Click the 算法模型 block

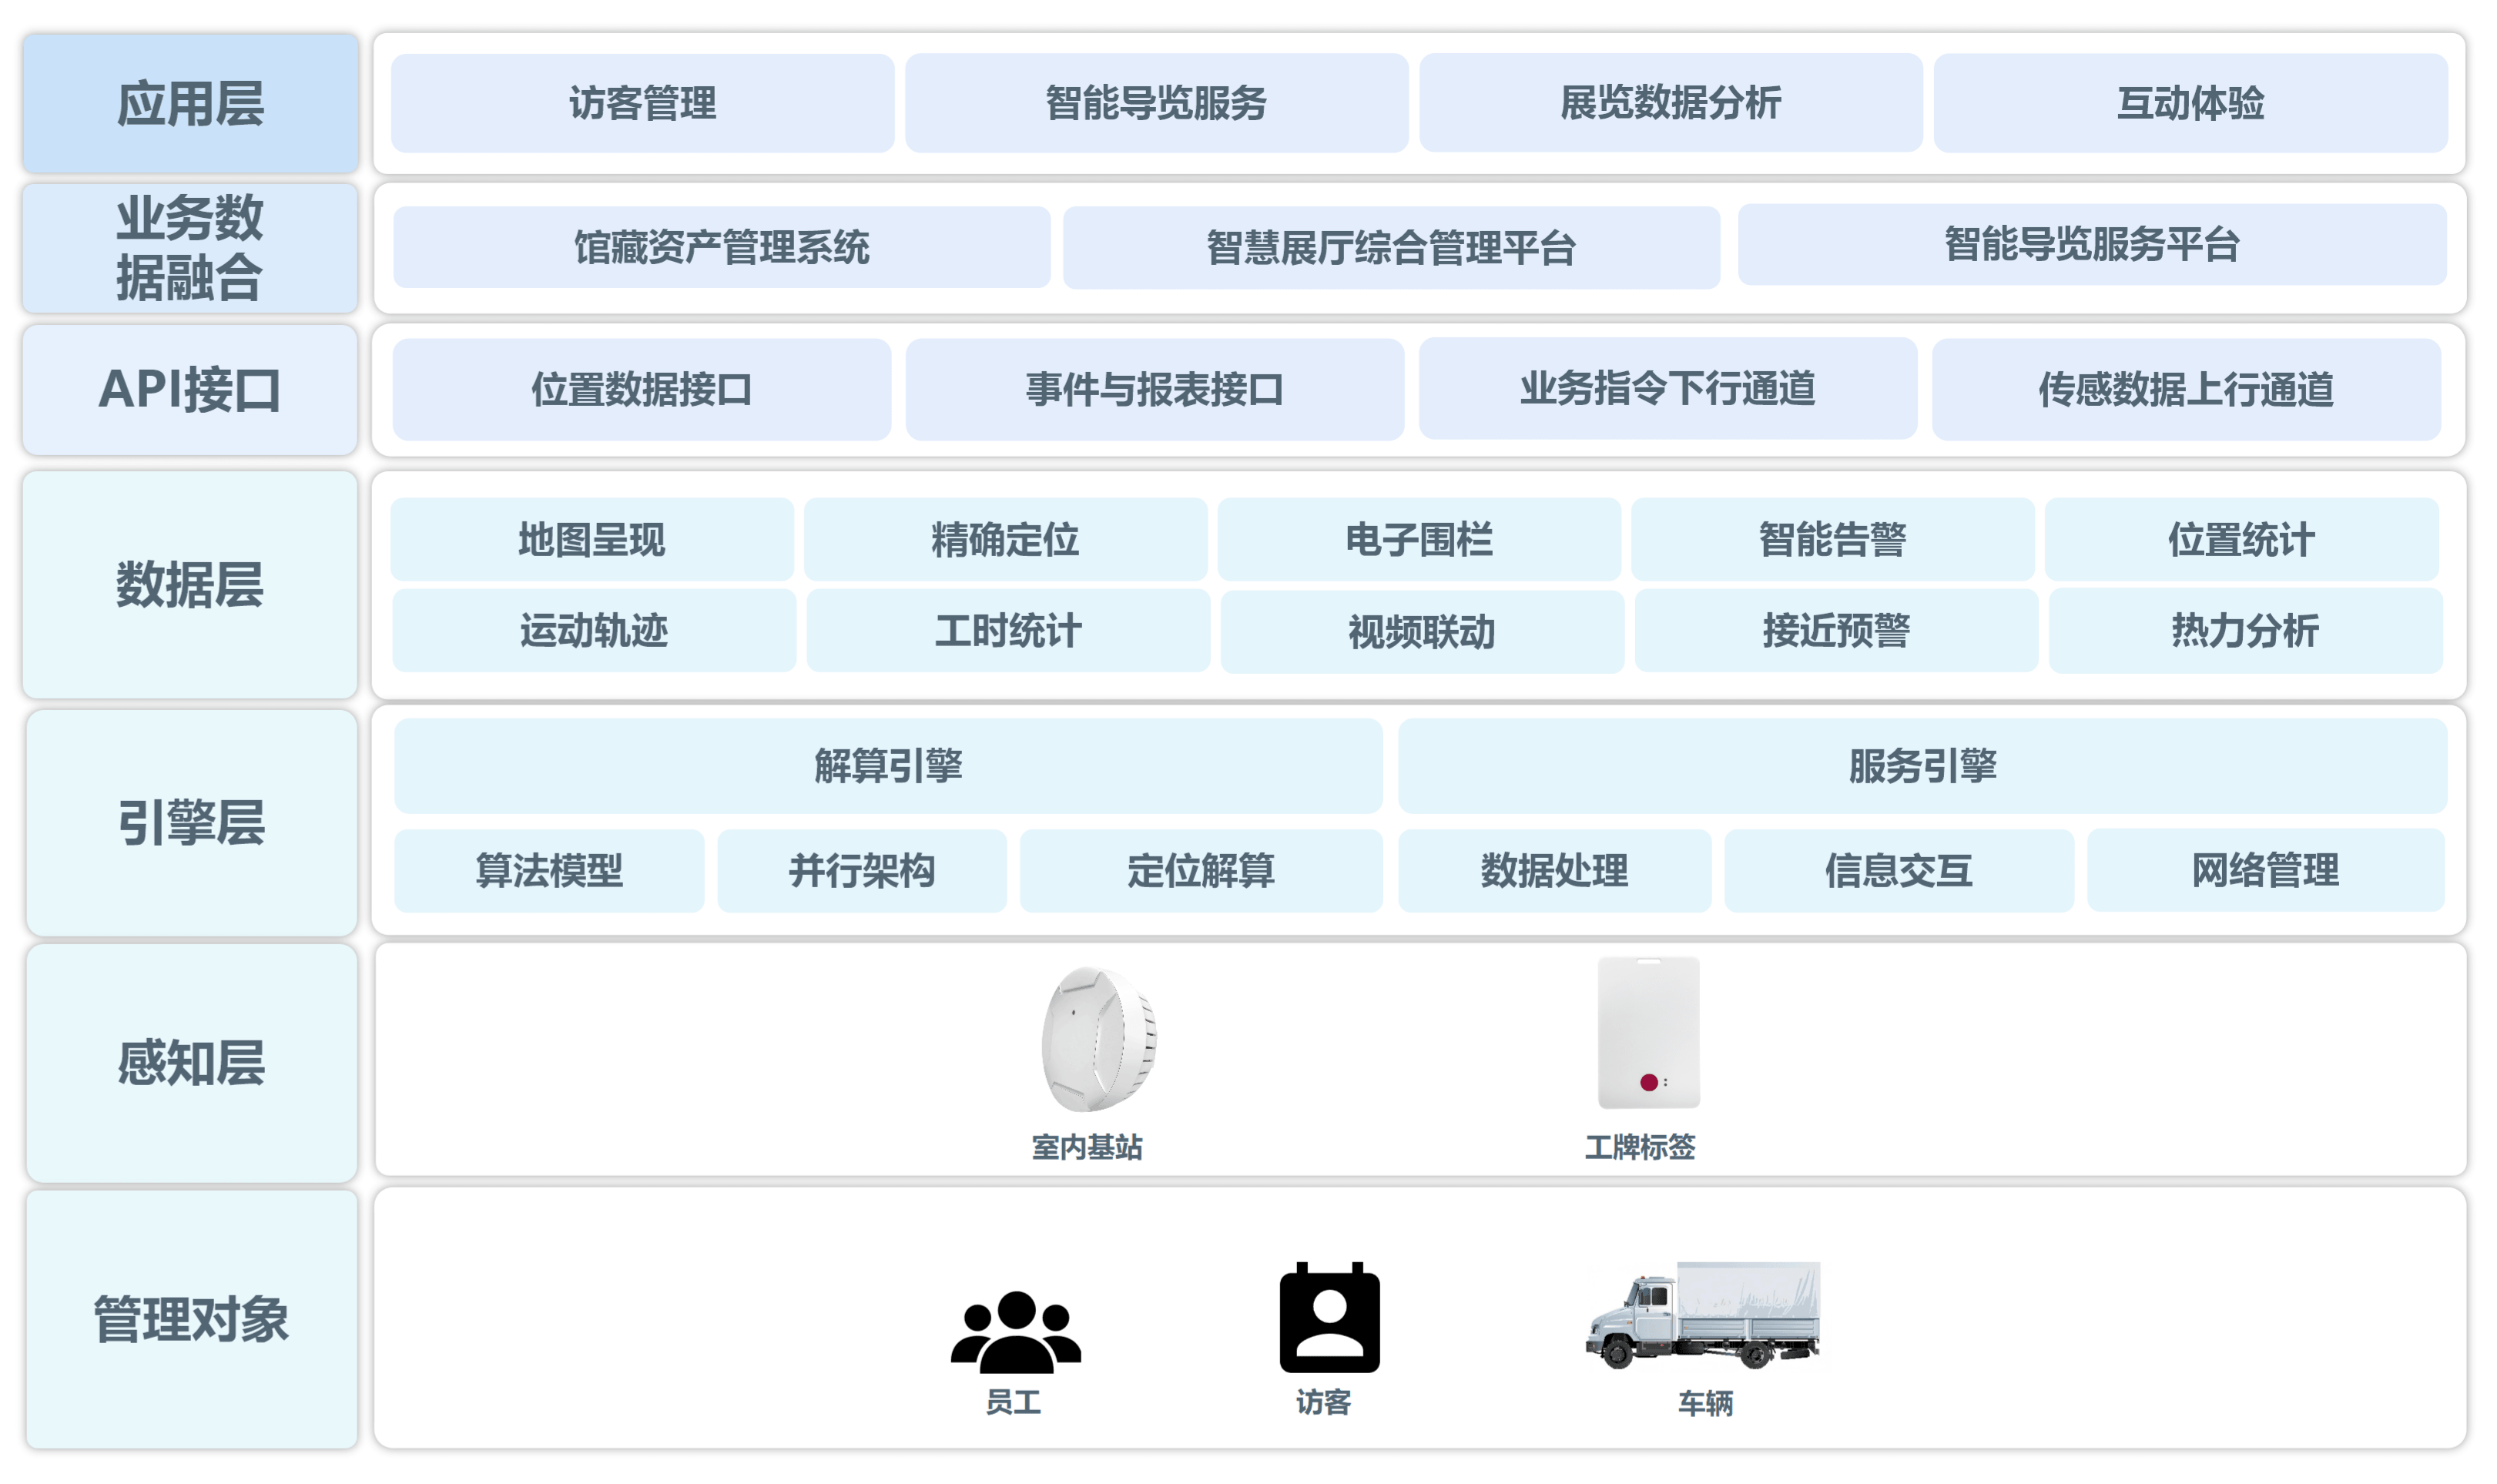[x=549, y=870]
